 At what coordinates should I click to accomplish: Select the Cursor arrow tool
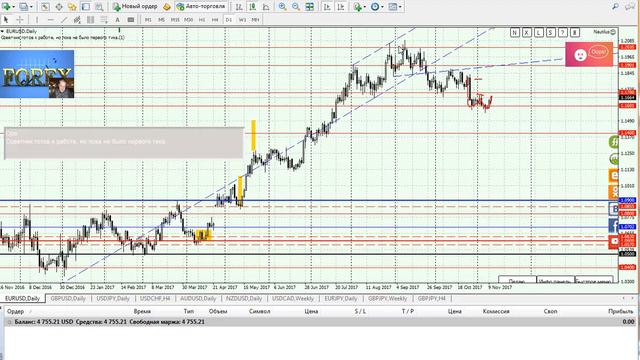(x=6, y=20)
